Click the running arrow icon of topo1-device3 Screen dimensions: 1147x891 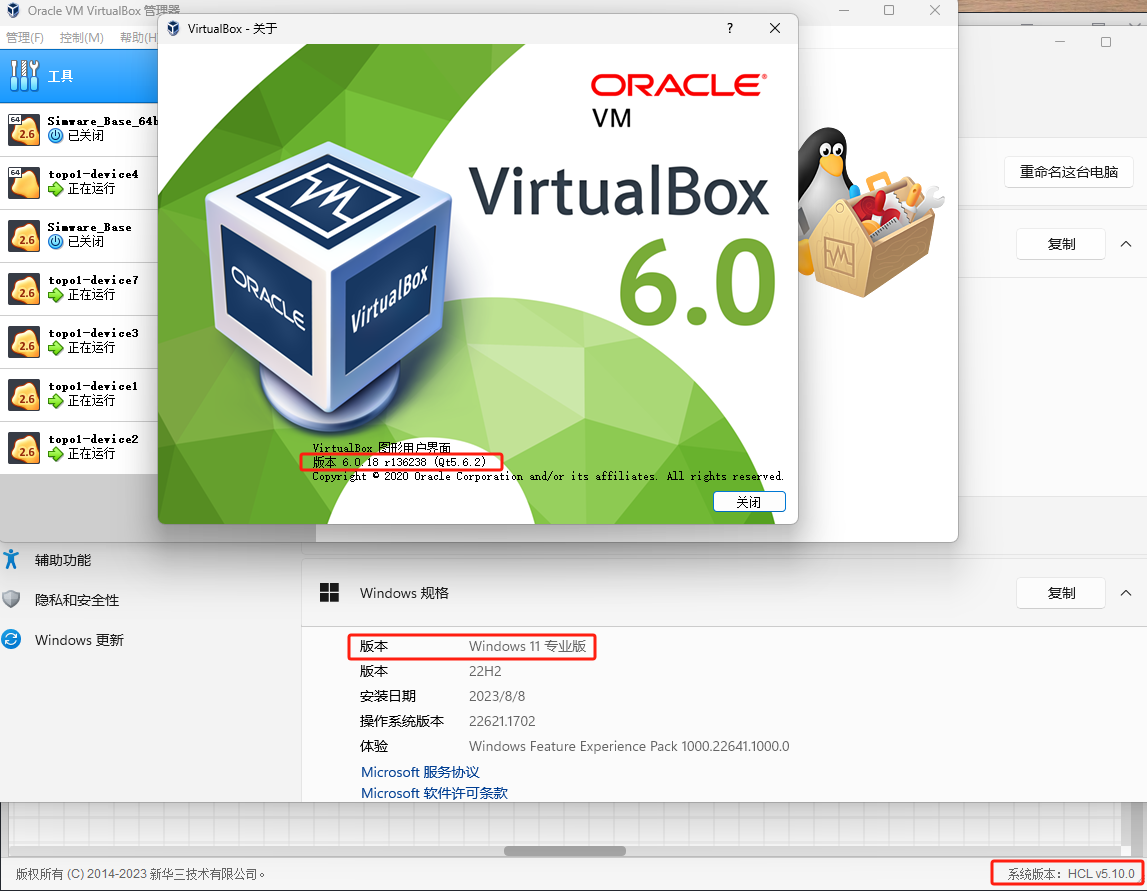pos(56,348)
